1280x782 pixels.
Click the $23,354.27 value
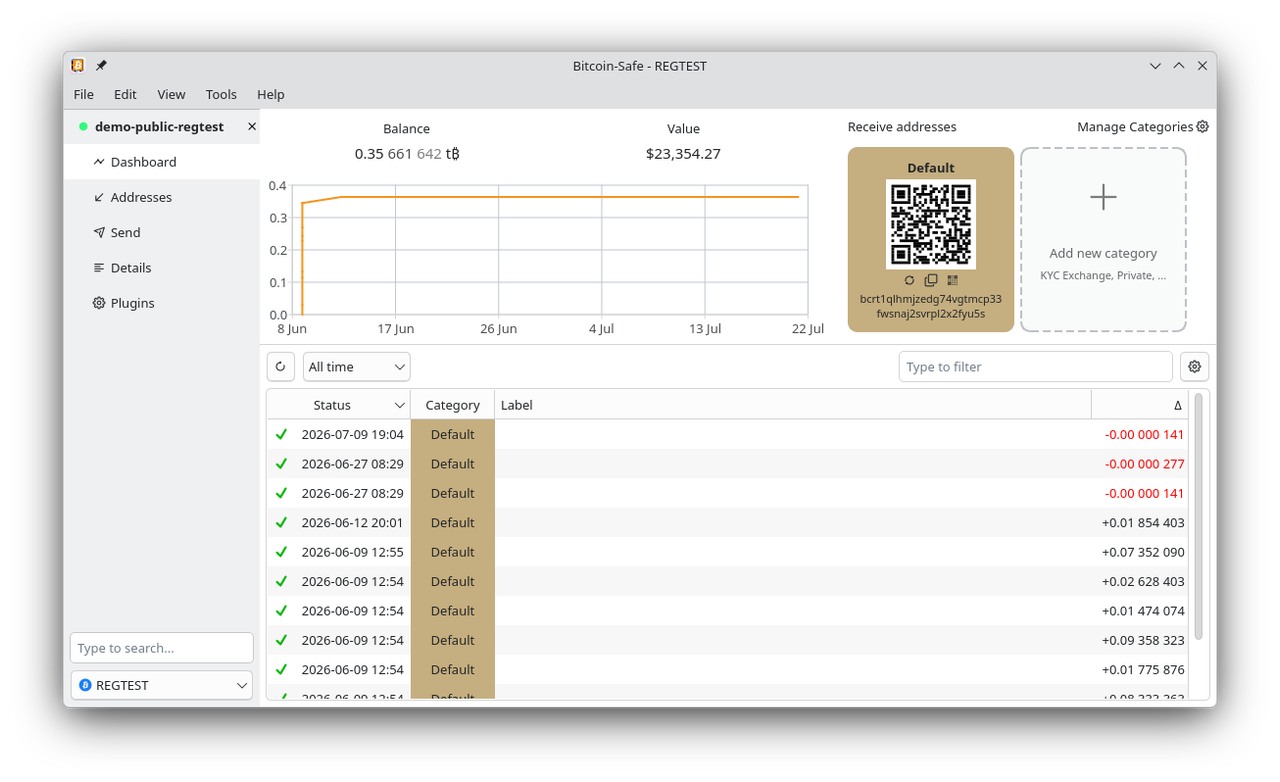point(683,154)
